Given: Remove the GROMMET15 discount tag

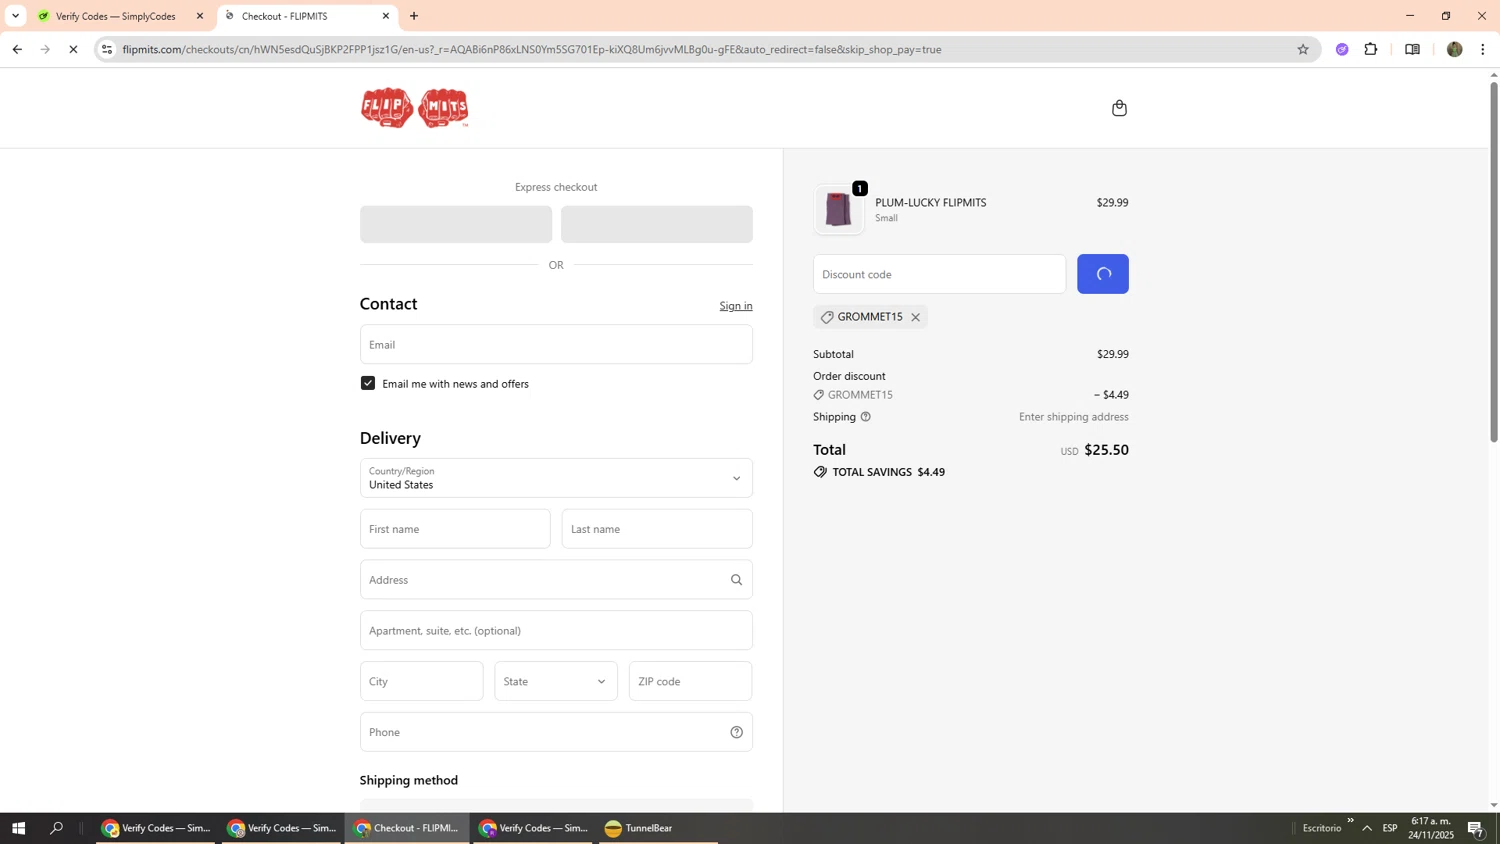Looking at the screenshot, I should (915, 317).
